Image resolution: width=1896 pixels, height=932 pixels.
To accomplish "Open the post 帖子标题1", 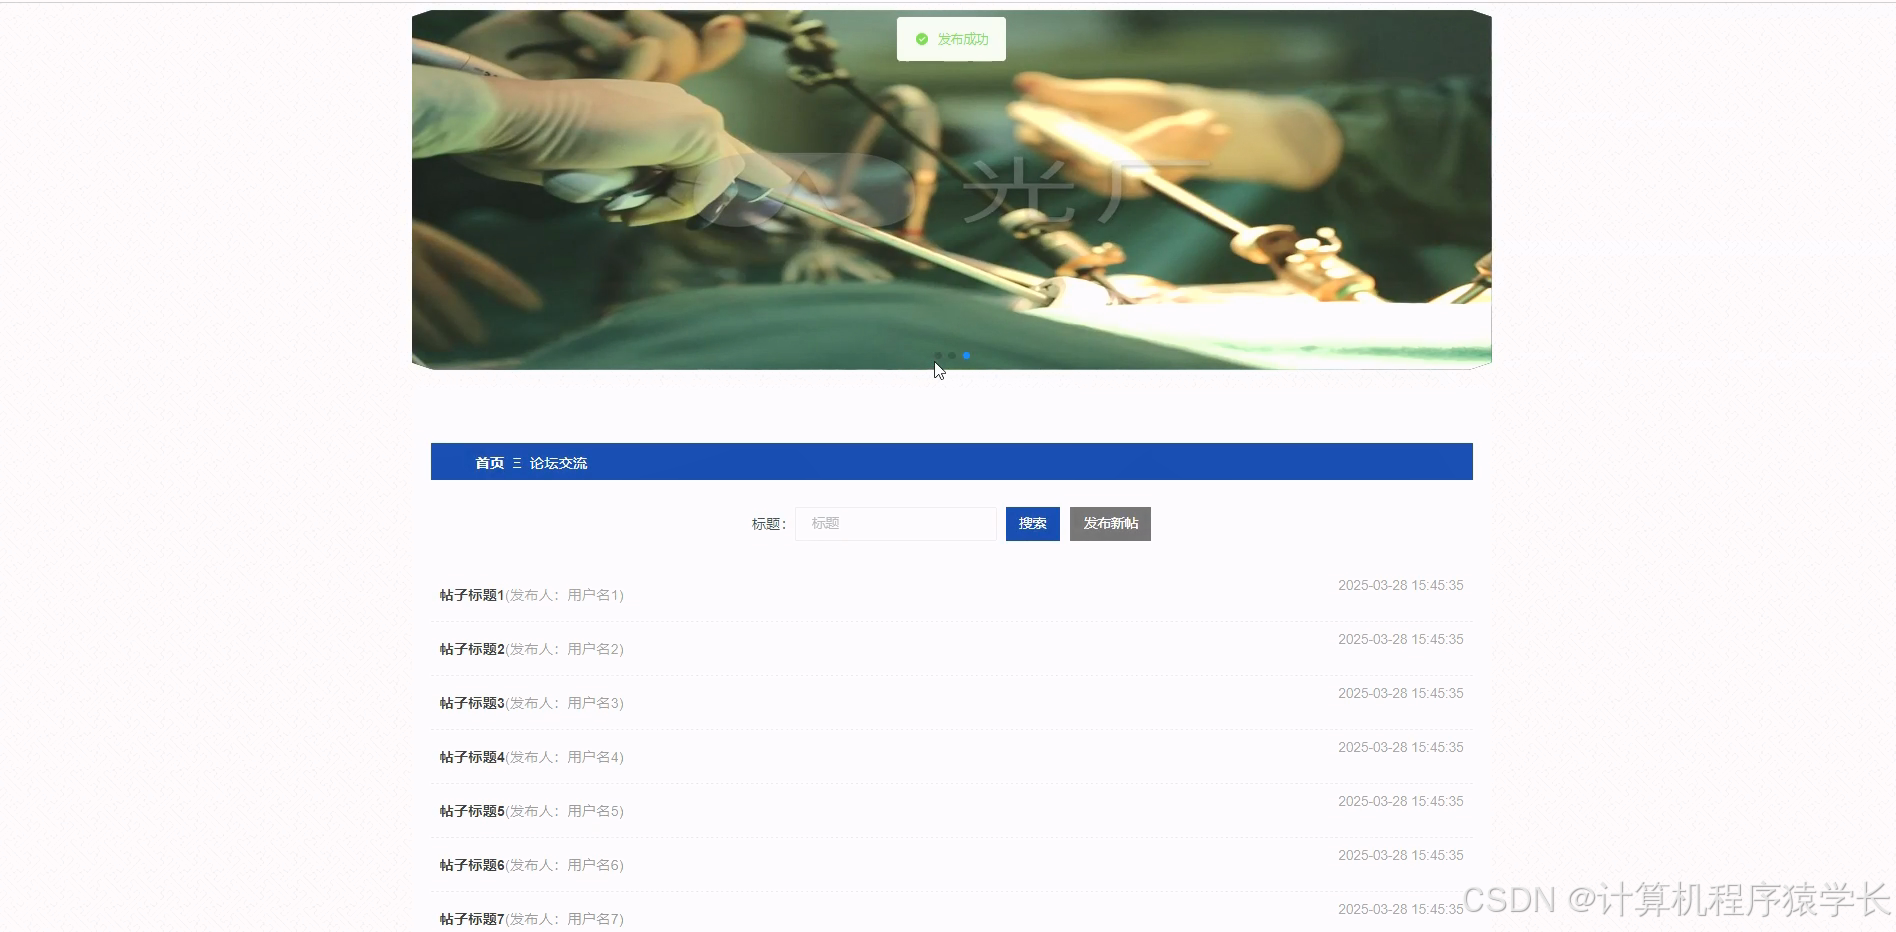I will pos(472,595).
